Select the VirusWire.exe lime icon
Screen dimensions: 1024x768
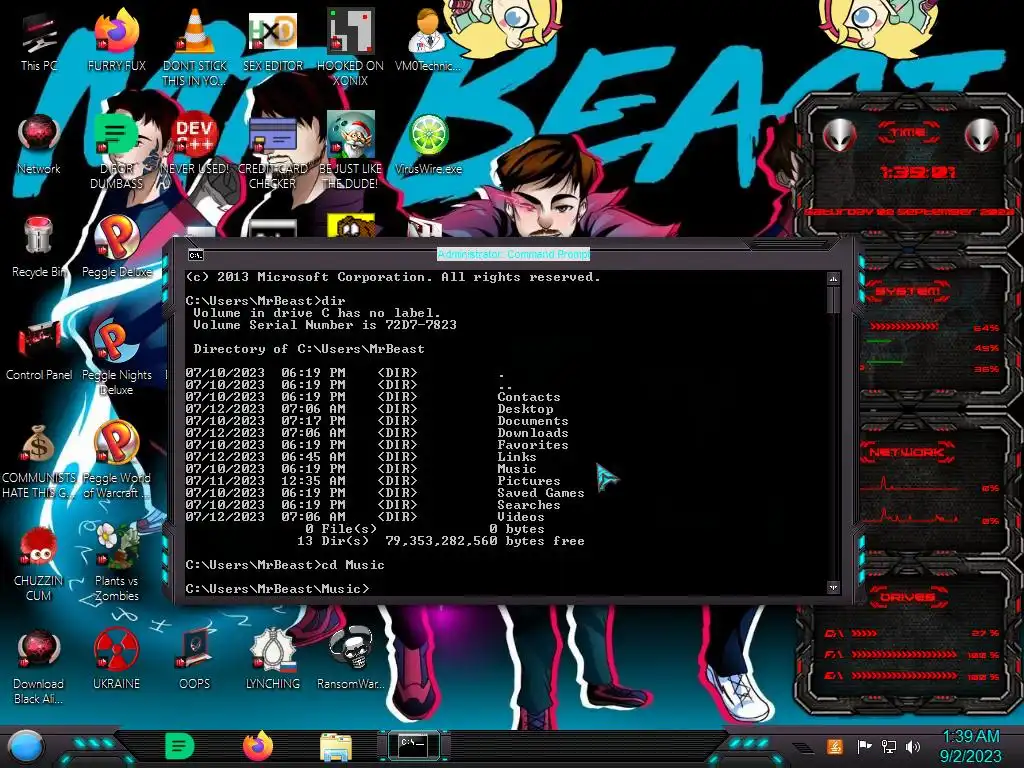428,144
